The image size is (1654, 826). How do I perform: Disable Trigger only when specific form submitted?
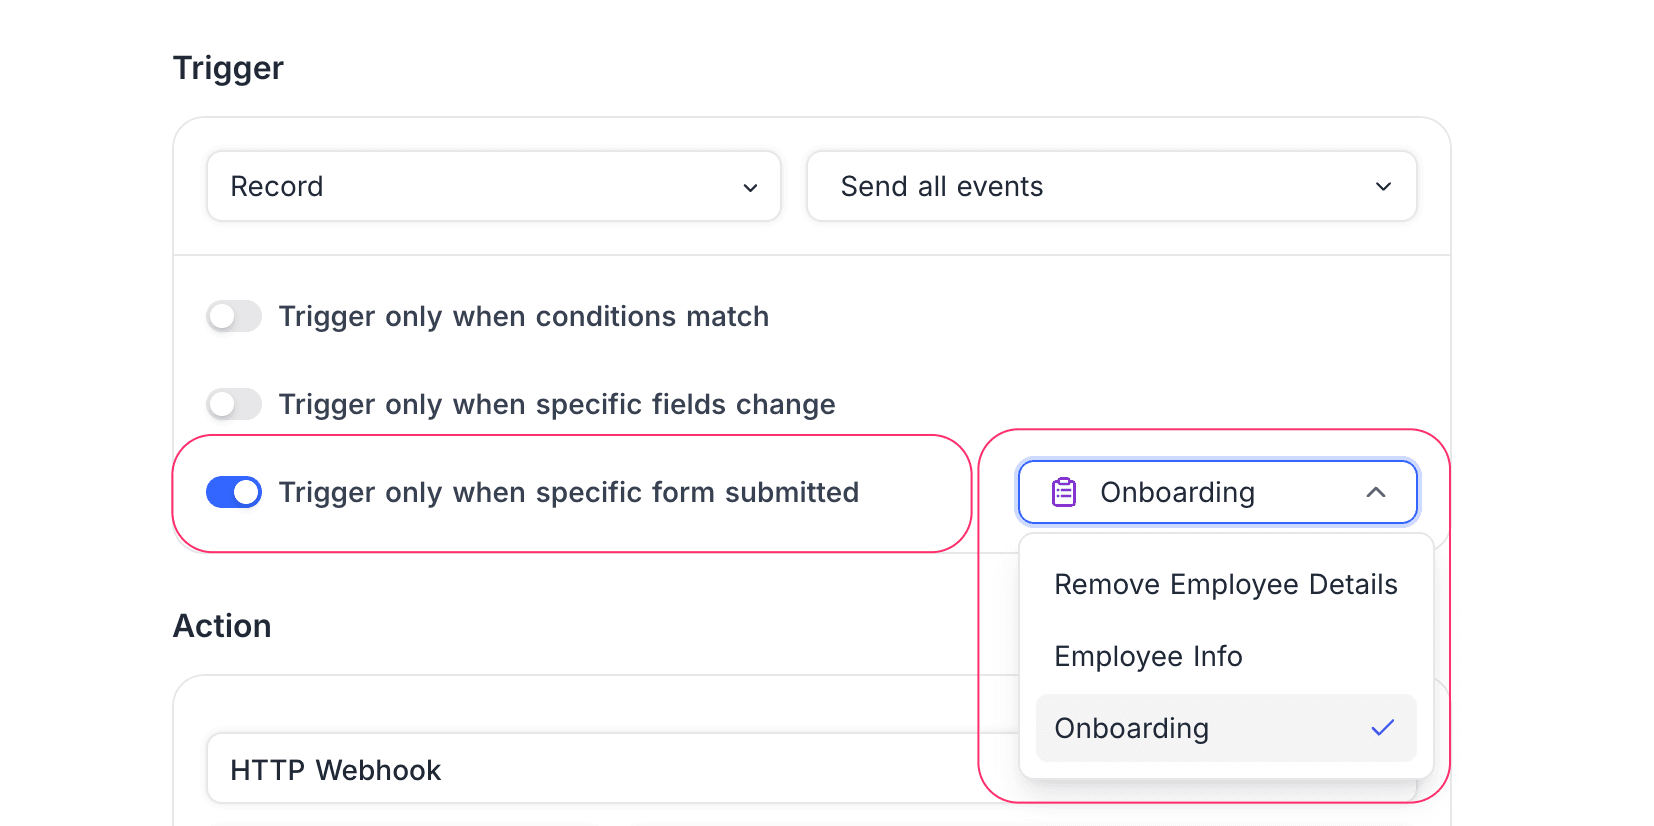point(233,492)
